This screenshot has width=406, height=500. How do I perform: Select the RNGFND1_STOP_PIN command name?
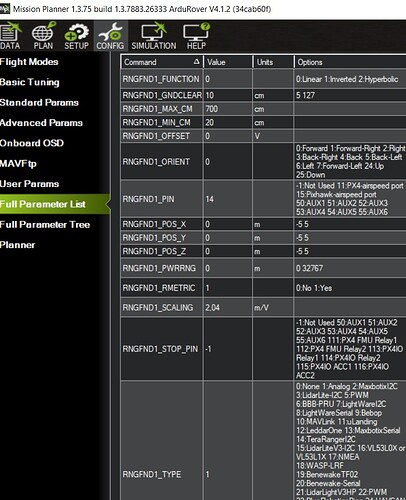tap(160, 349)
